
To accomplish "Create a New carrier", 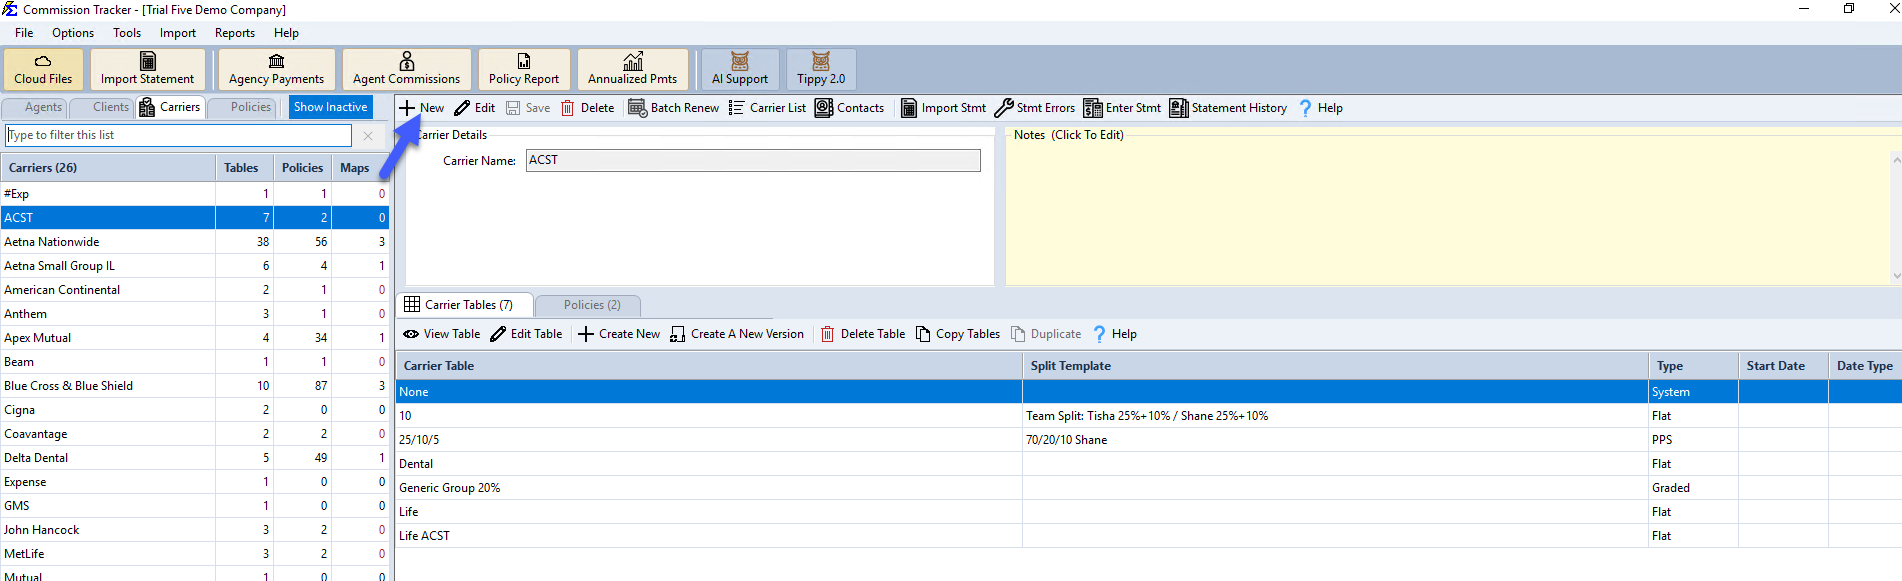I will (x=422, y=108).
